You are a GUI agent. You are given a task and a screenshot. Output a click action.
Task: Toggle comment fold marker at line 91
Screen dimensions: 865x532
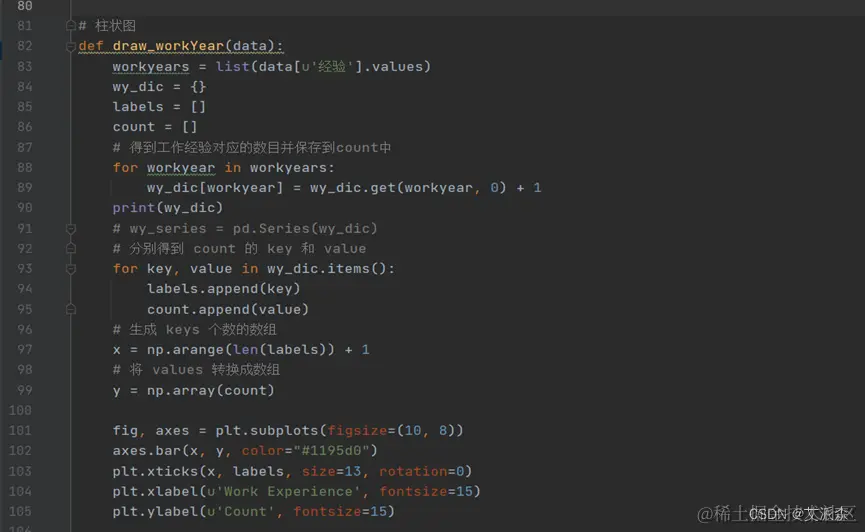[x=71, y=228]
